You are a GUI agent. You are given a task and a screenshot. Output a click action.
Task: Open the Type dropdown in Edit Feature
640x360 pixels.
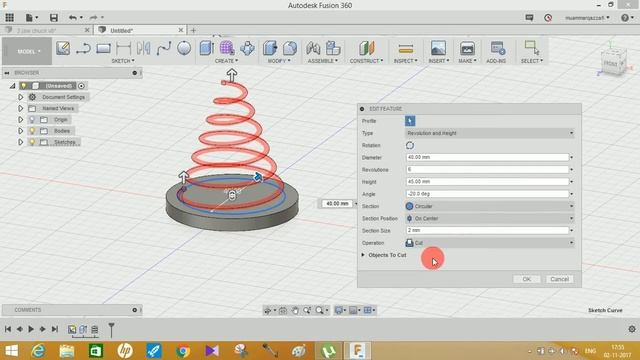tap(490, 133)
